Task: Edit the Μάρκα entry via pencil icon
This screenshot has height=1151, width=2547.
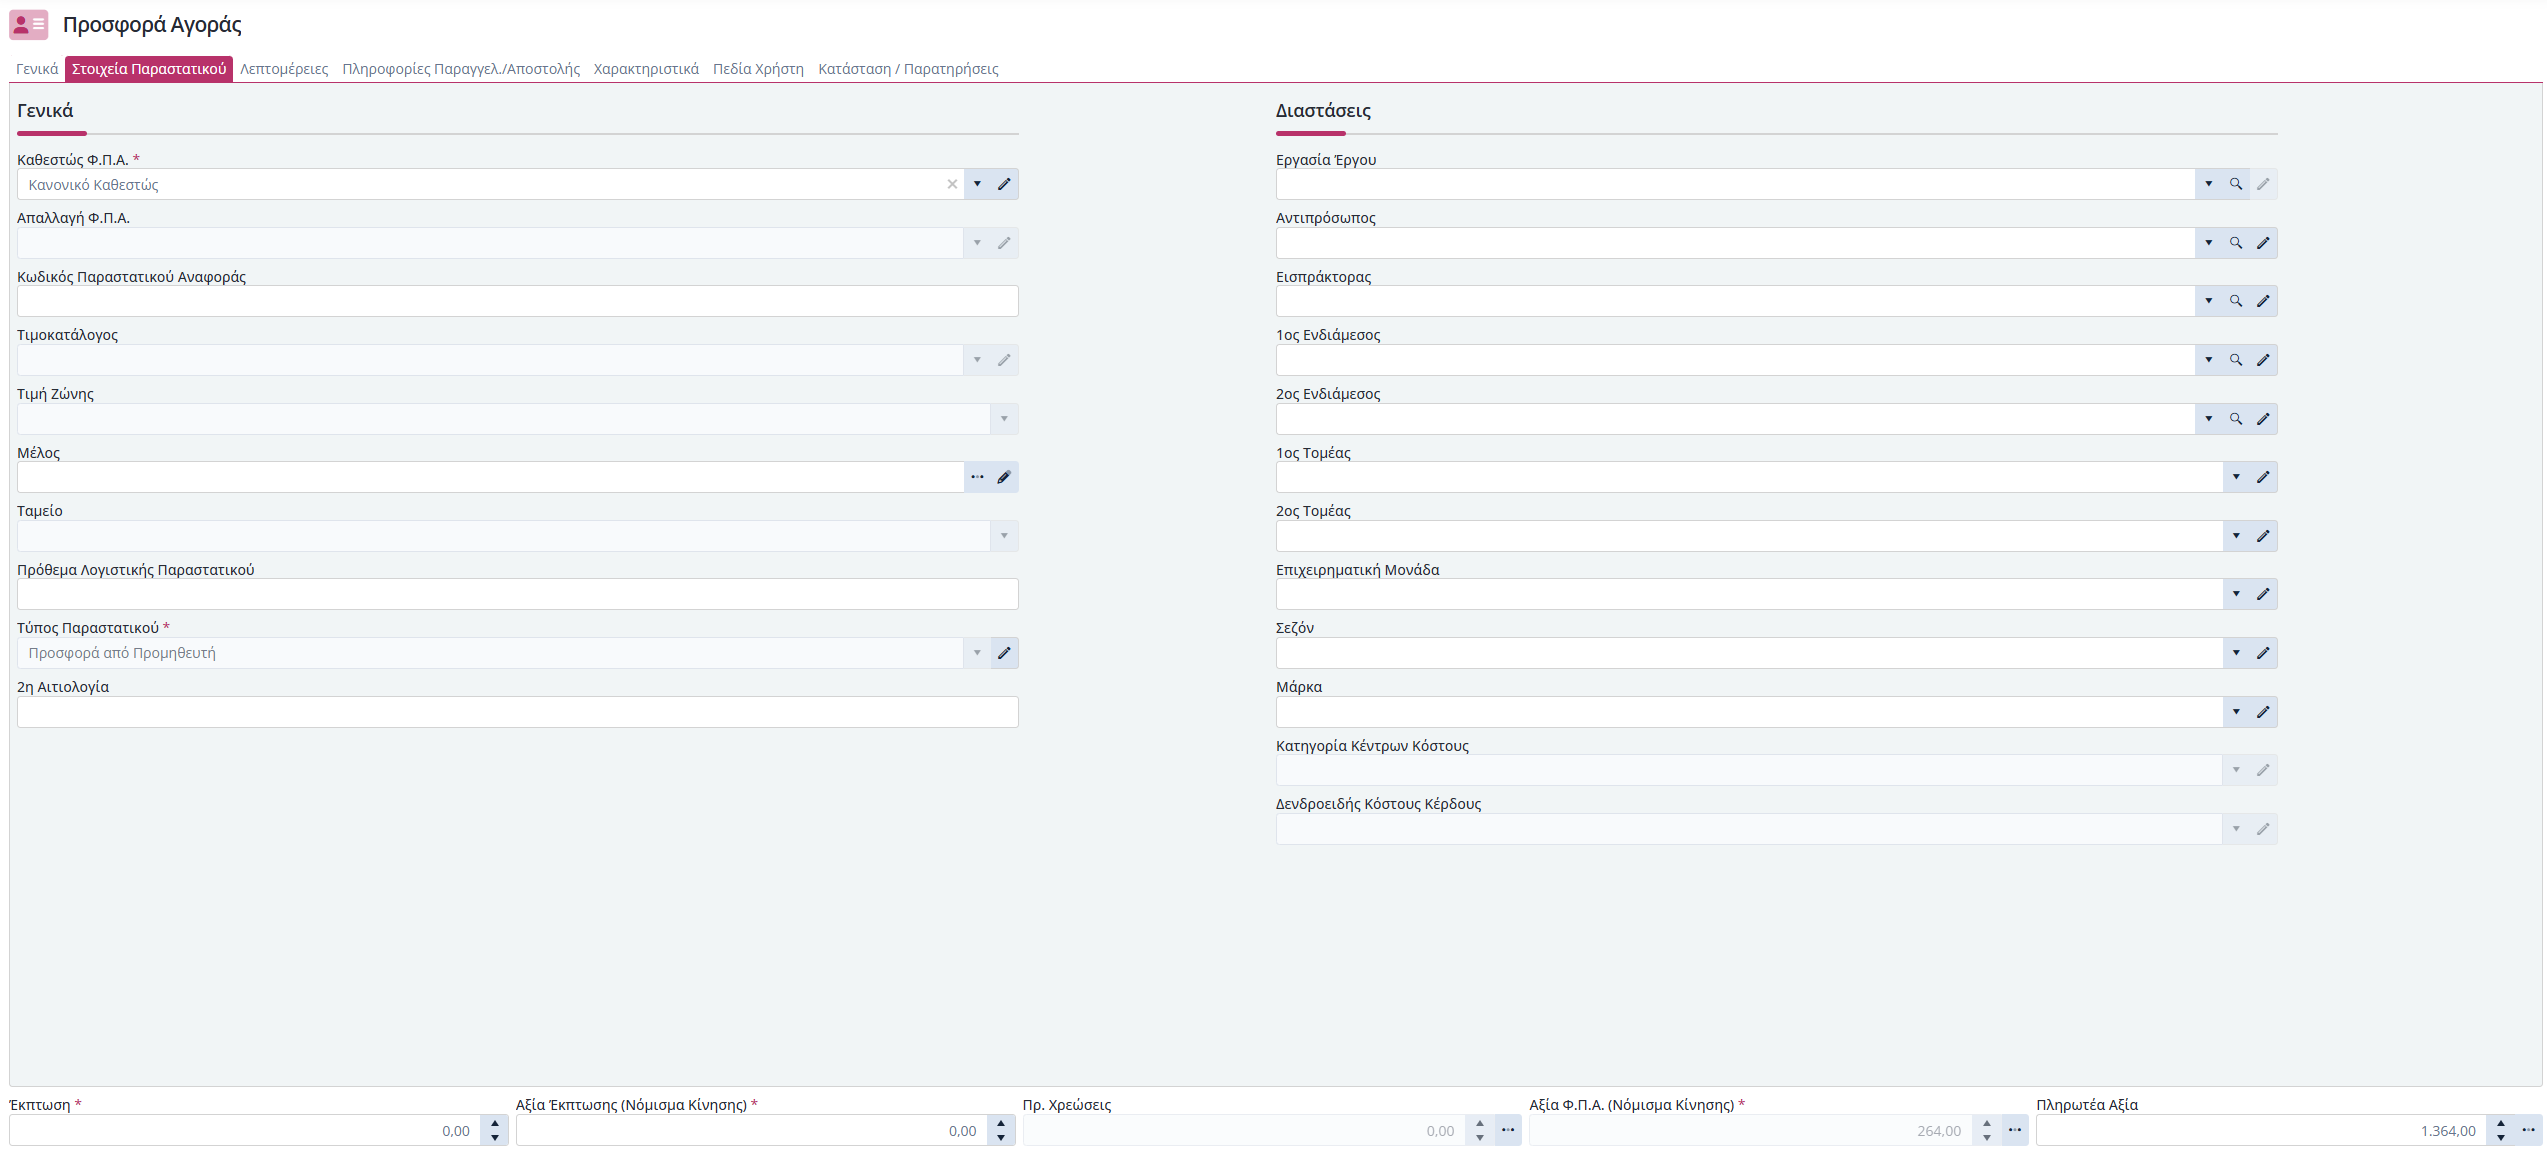Action: [x=2263, y=712]
